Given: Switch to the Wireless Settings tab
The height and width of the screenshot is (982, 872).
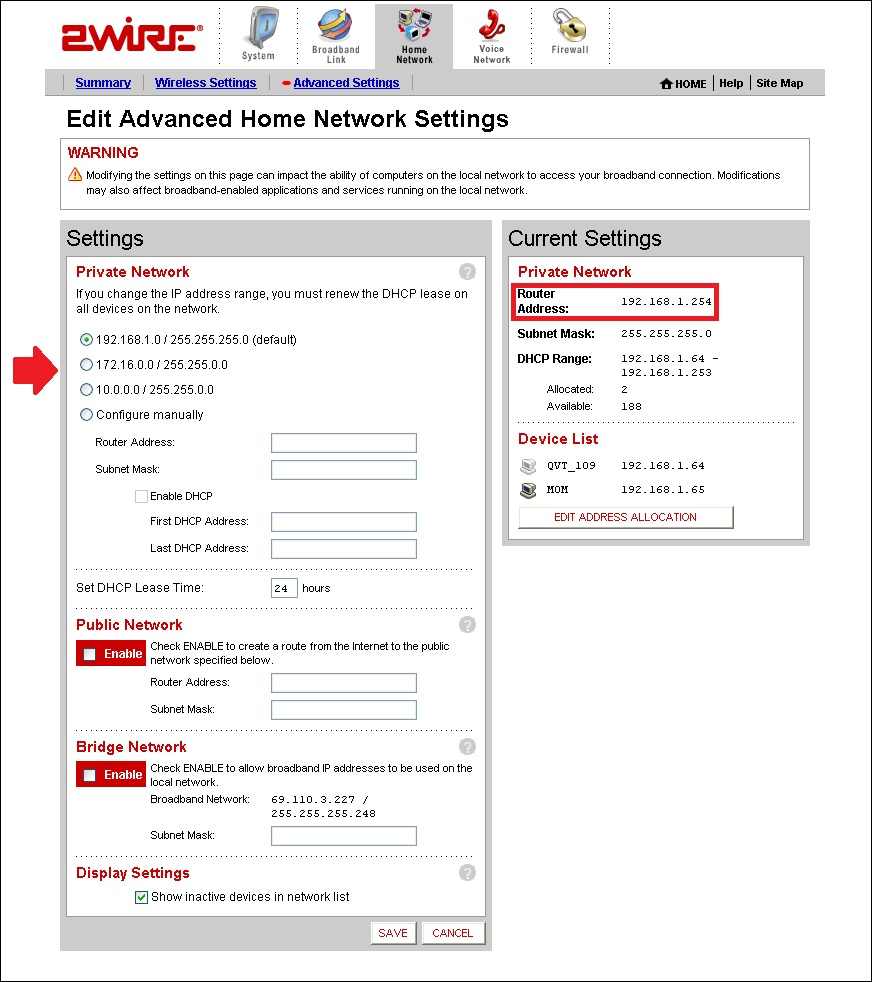Looking at the screenshot, I should coord(205,83).
